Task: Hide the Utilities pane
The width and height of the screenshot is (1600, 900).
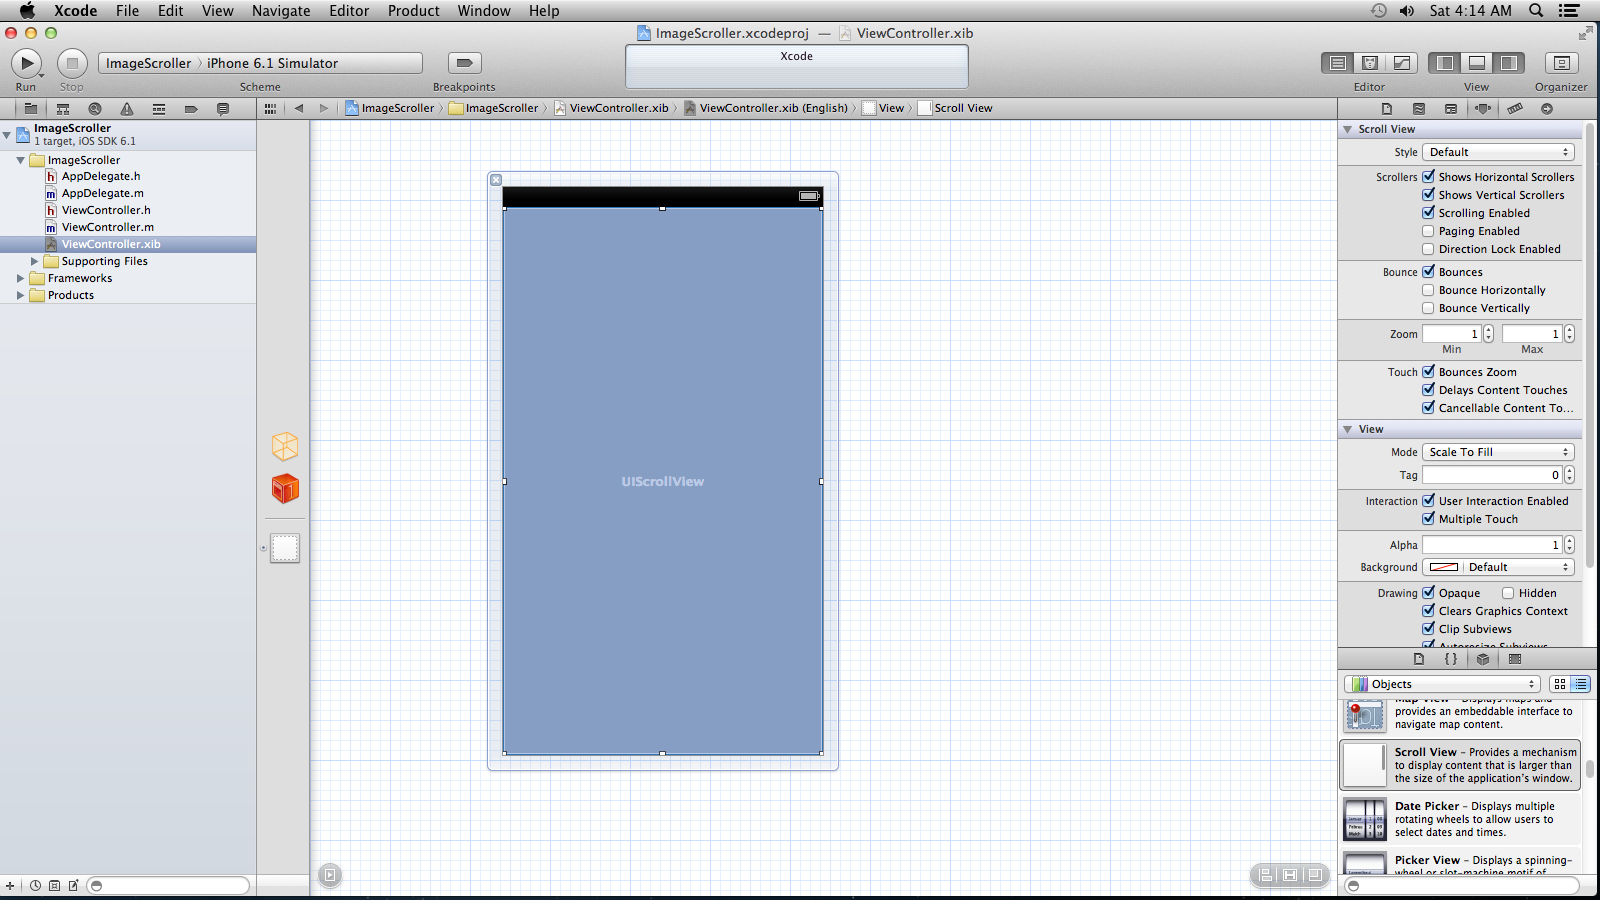Action: [x=1509, y=63]
